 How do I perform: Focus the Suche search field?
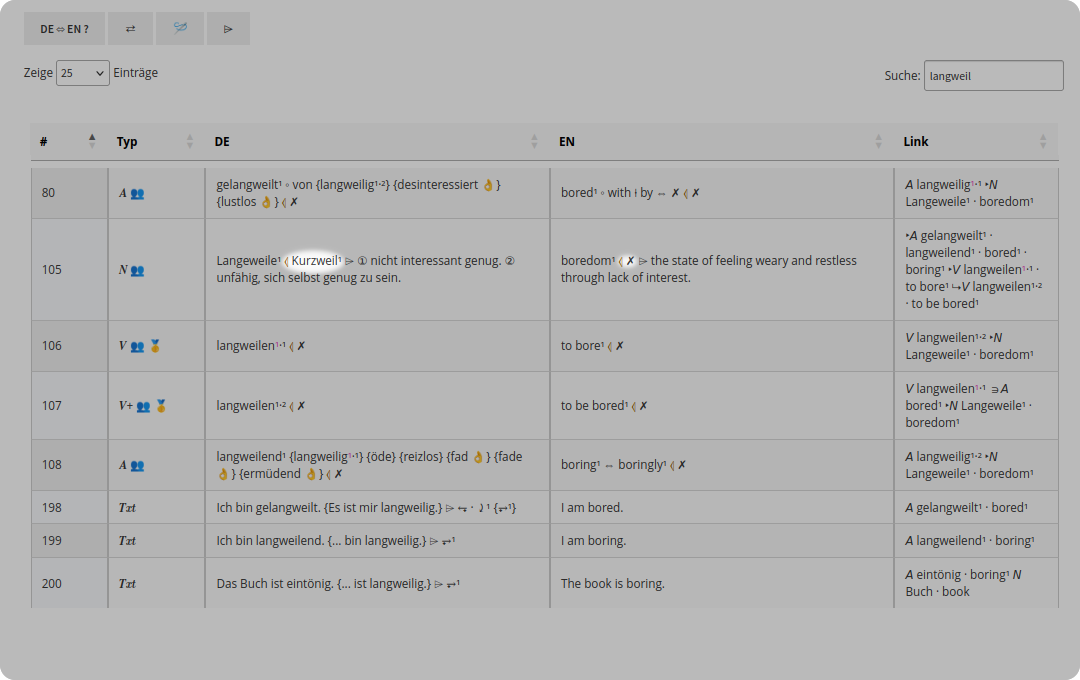click(x=993, y=76)
